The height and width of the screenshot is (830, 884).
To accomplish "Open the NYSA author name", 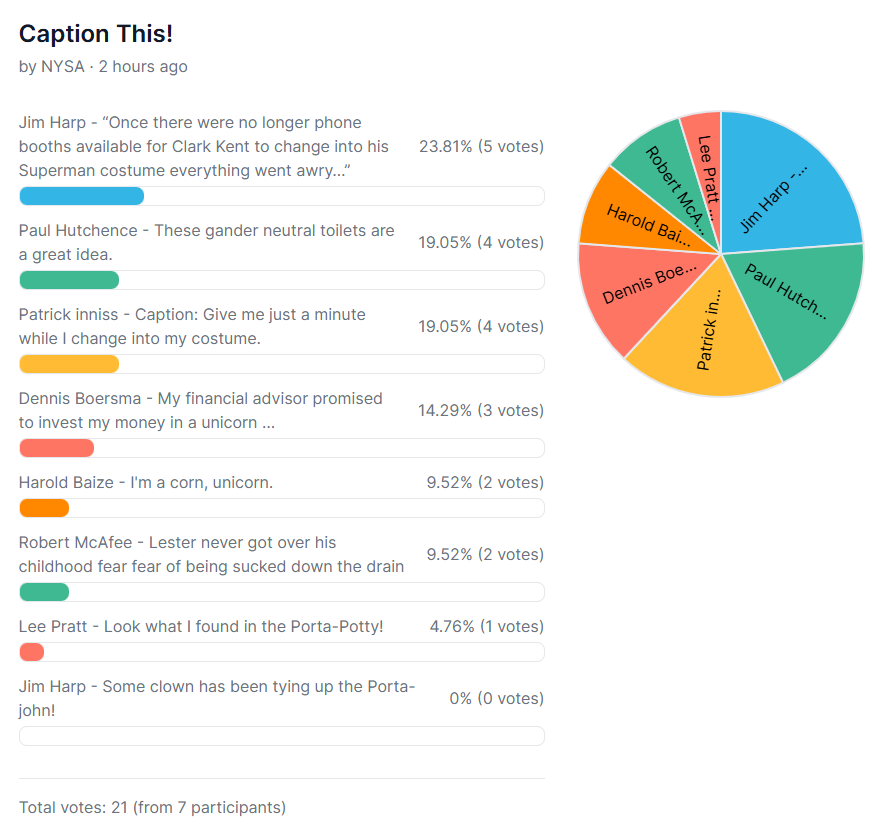I will 63,67.
